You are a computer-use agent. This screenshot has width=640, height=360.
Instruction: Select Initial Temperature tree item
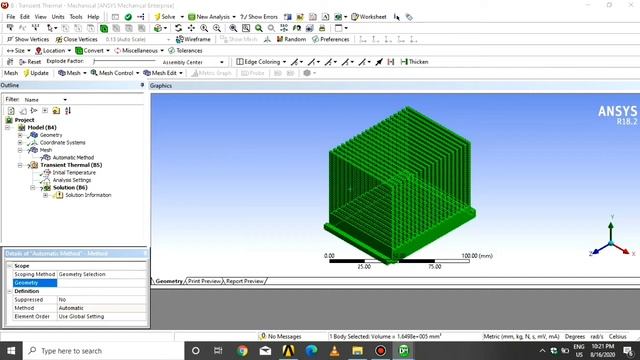(74, 173)
